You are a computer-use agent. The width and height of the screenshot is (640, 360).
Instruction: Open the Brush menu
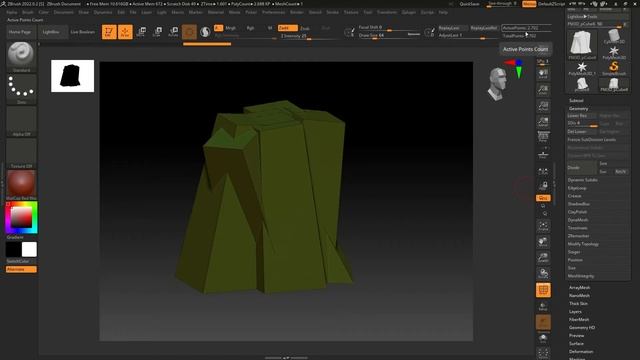tap(28, 12)
